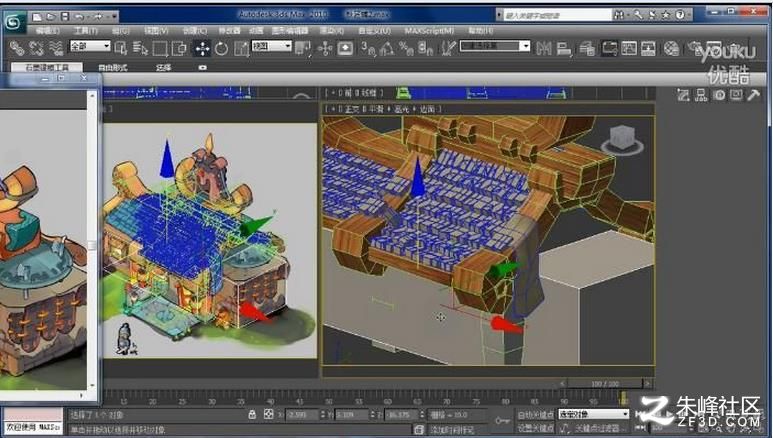Switch to the 选择 ribbon tab
Screen dimensions: 773x438
pyautogui.click(x=163, y=68)
